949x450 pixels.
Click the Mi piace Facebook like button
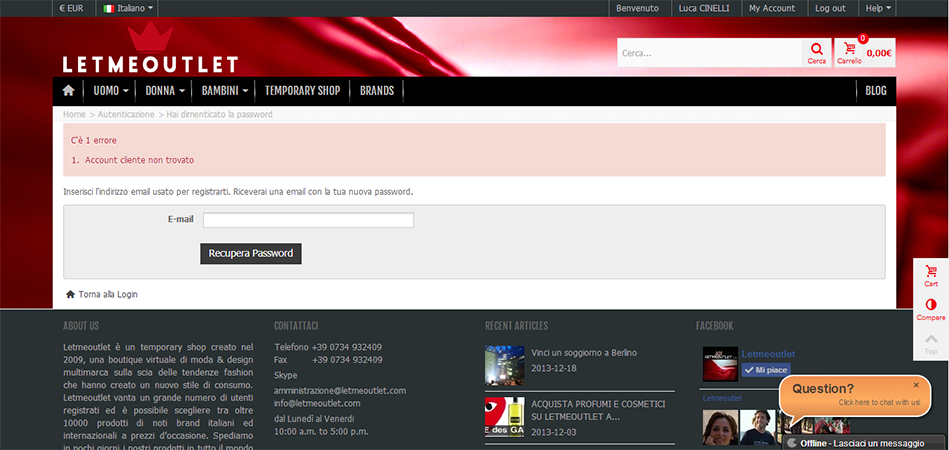pos(766,370)
